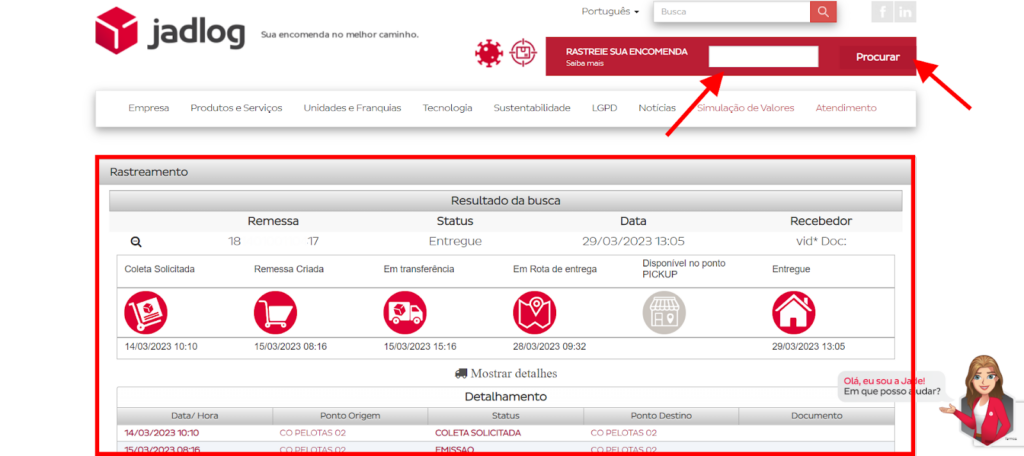Click the Documento column header
The height and width of the screenshot is (456, 1024).
pyautogui.click(x=816, y=415)
